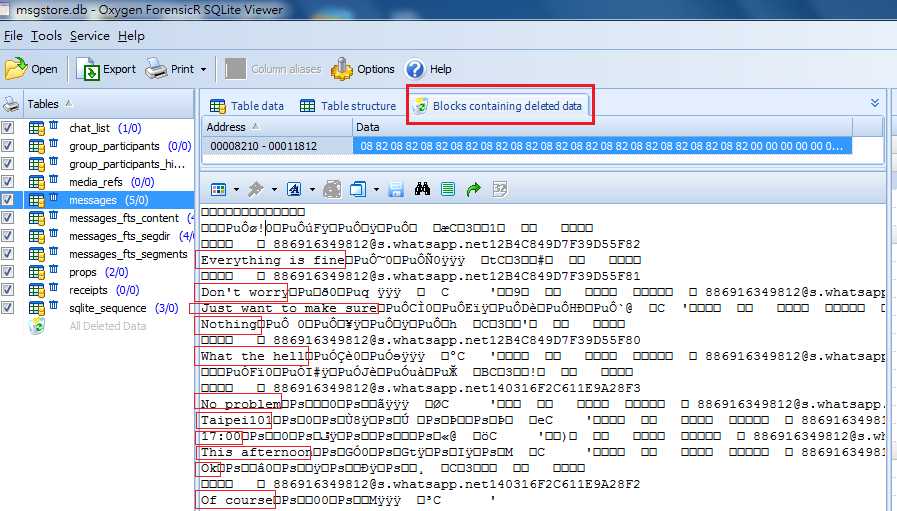Open the Tools menu
The height and width of the screenshot is (511, 897).
(x=46, y=36)
